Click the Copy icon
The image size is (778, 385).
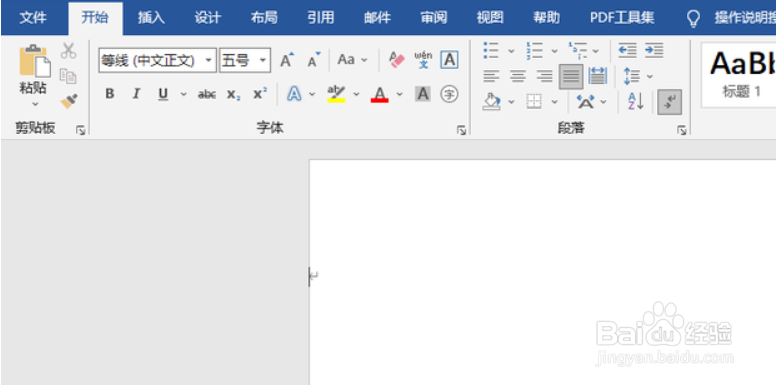pyautogui.click(x=68, y=76)
